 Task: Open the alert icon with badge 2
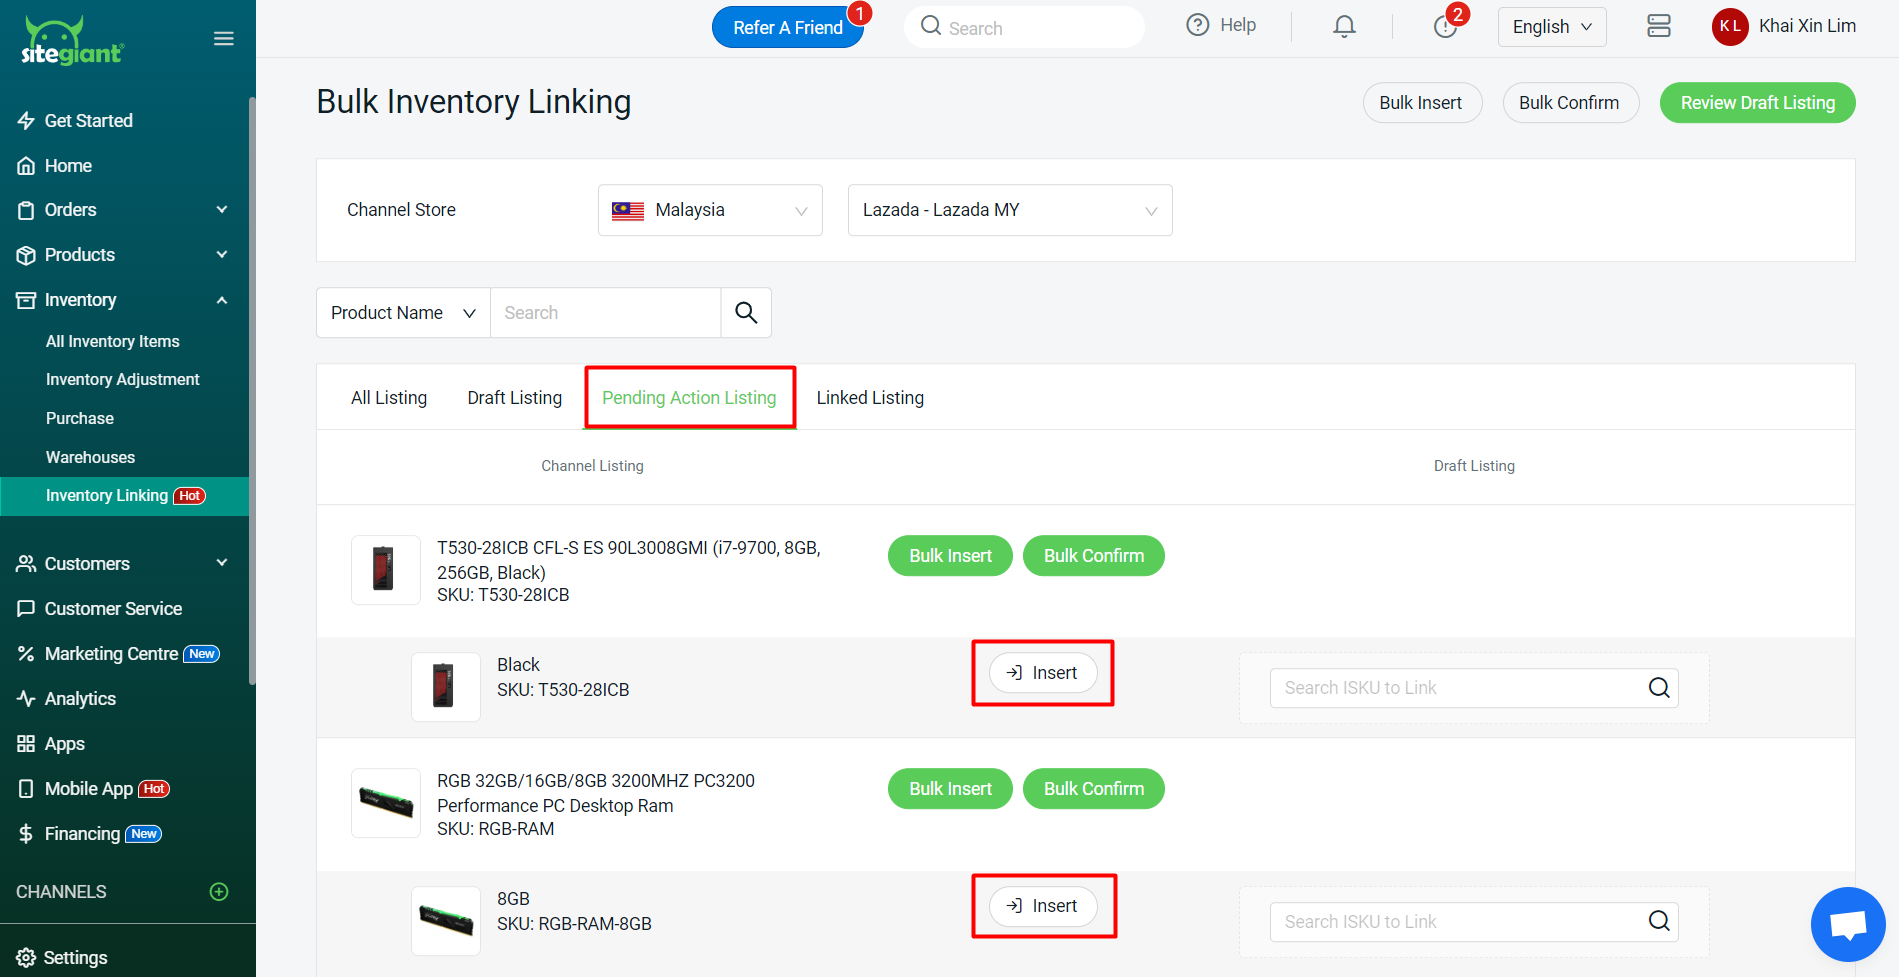tap(1444, 27)
